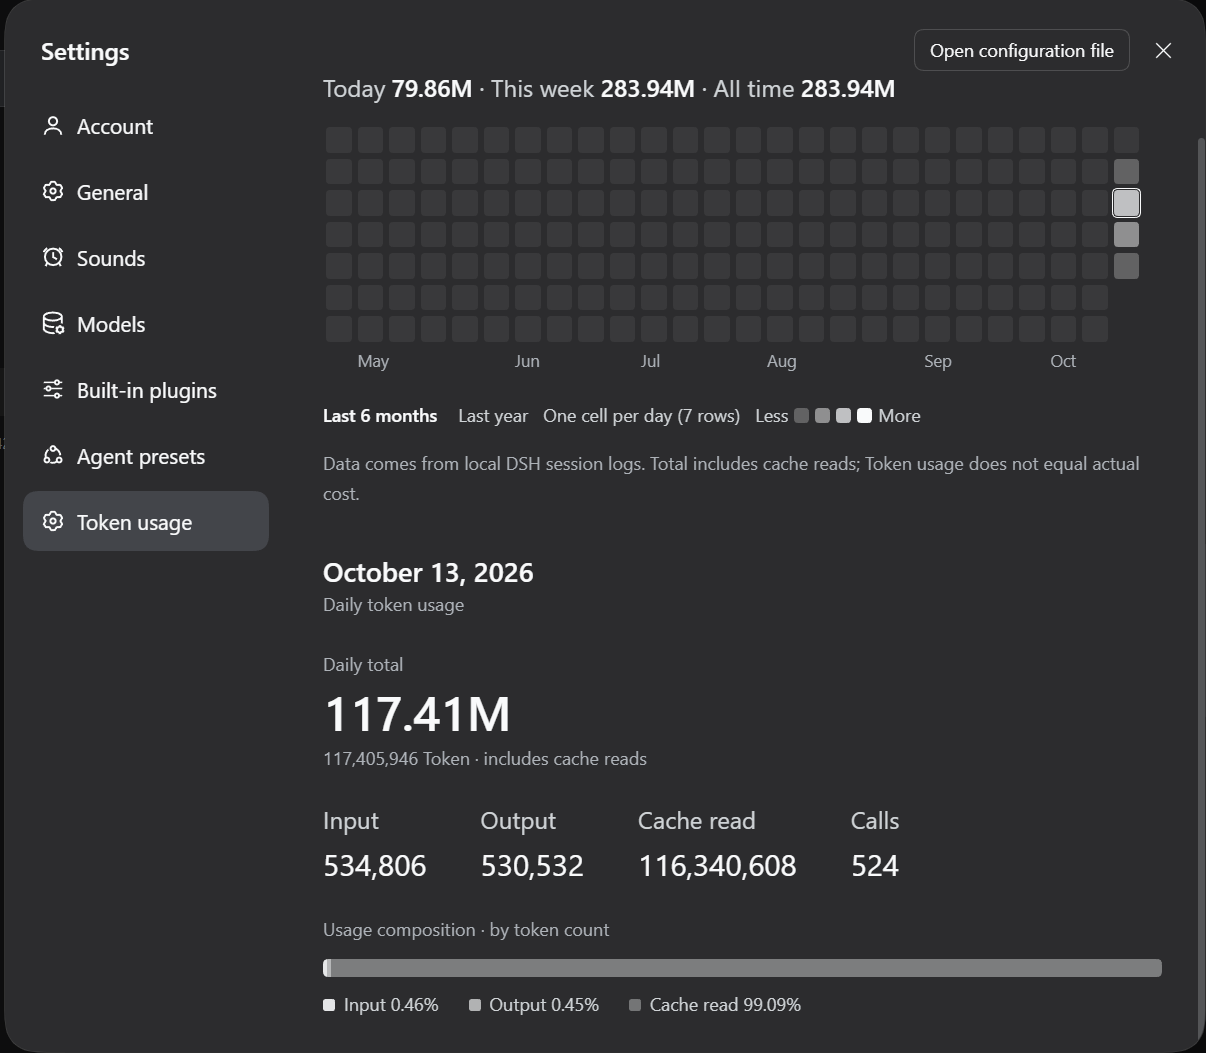Image resolution: width=1206 pixels, height=1053 pixels.
Task: Click the darkest Less legend swatch
Action: [801, 416]
